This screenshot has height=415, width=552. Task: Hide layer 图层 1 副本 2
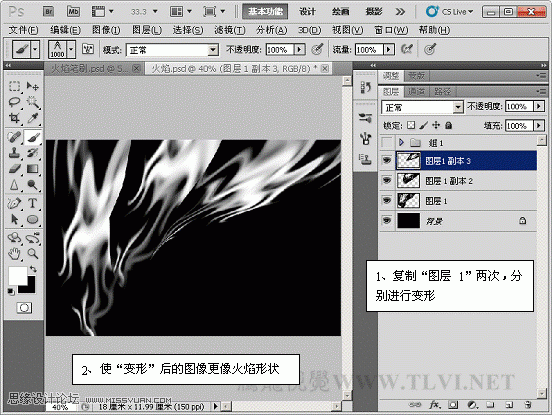pos(387,181)
